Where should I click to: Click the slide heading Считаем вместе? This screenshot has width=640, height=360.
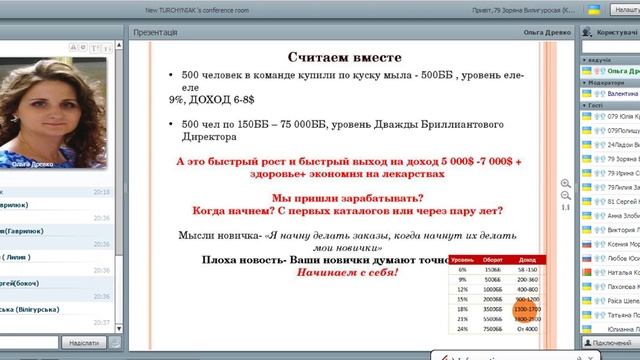[344, 57]
